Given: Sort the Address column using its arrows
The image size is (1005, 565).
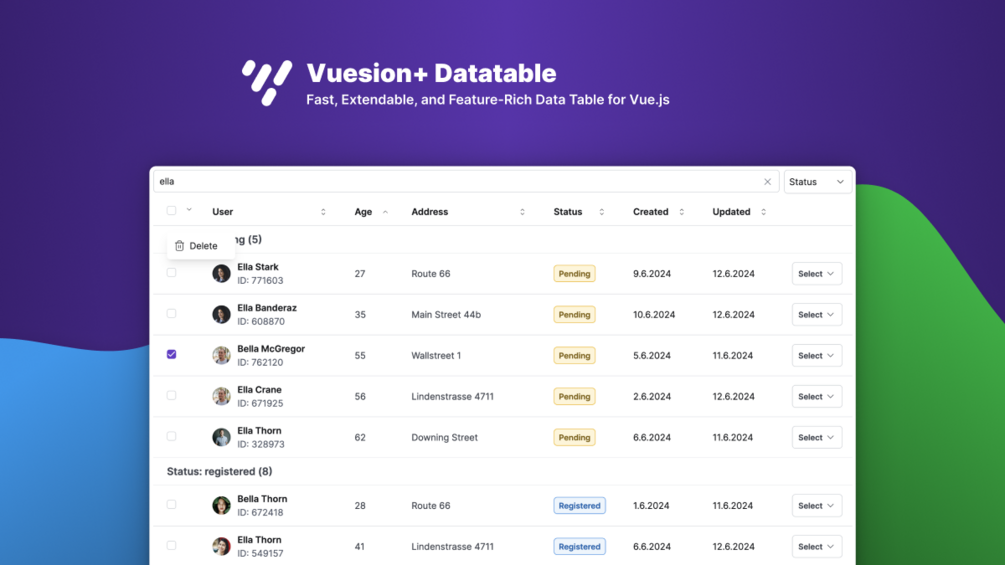Looking at the screenshot, I should [522, 212].
